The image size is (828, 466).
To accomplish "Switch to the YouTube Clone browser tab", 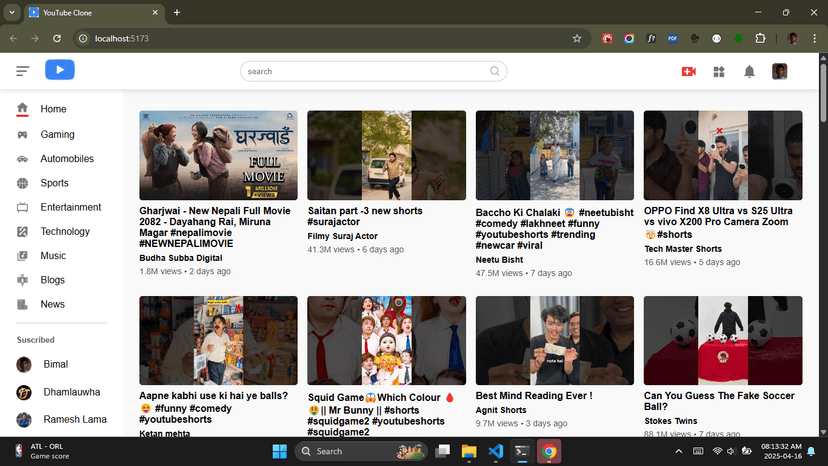I will click(x=94, y=13).
